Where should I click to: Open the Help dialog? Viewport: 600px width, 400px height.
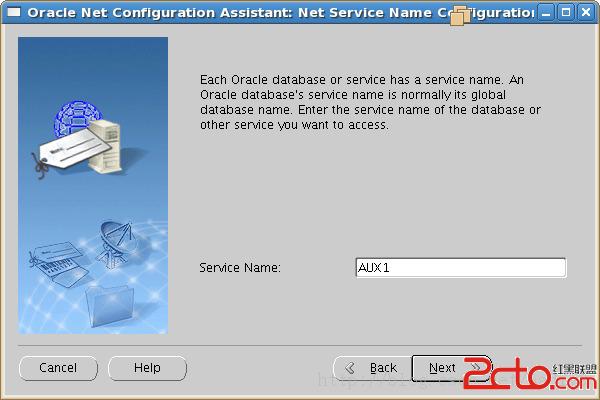pyautogui.click(x=147, y=368)
